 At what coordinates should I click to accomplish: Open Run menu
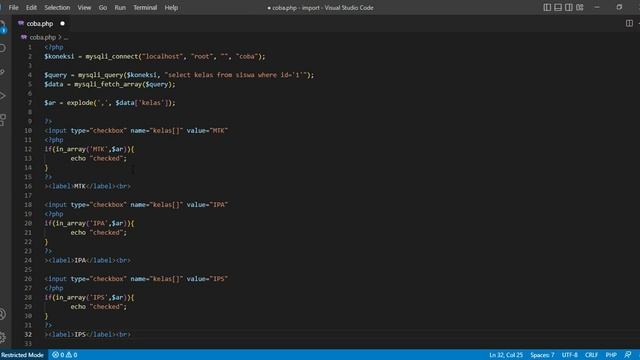pos(120,7)
